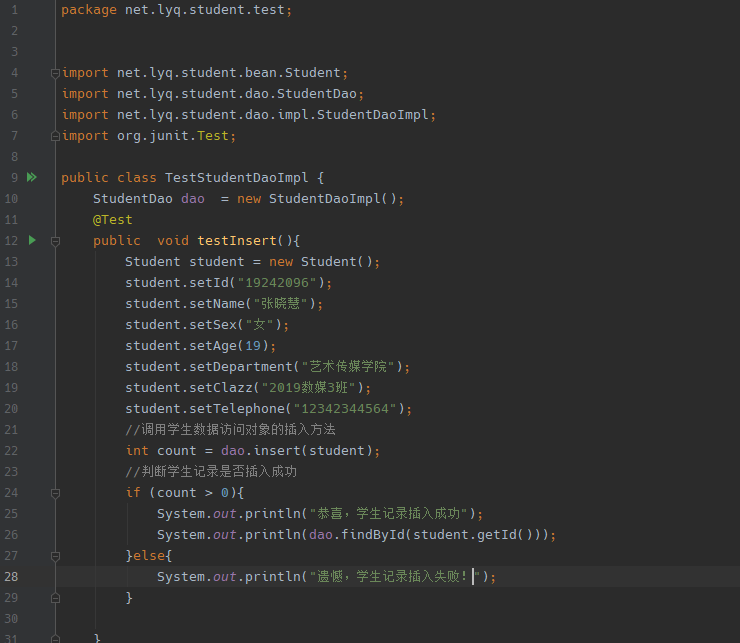Click dao.insert(student) call
The height and width of the screenshot is (643, 740).
(297, 451)
